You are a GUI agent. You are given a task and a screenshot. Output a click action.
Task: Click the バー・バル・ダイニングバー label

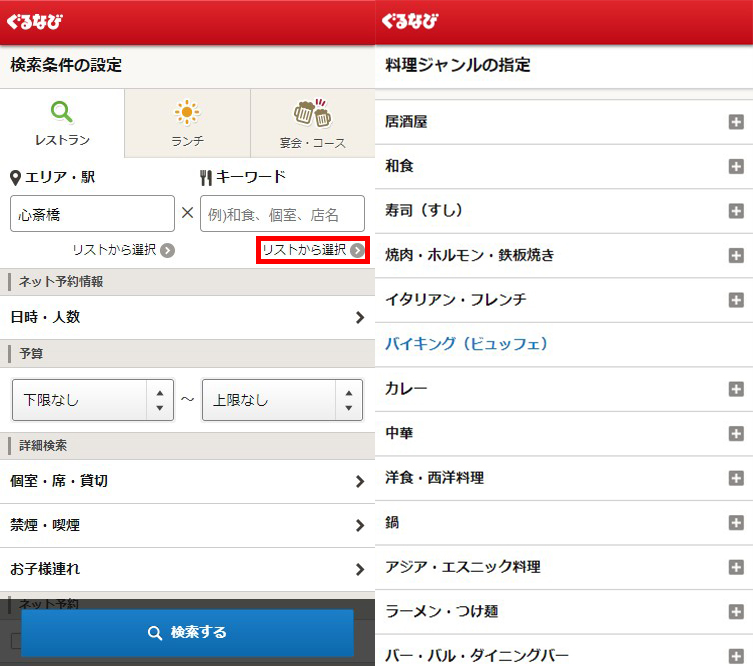(477, 655)
